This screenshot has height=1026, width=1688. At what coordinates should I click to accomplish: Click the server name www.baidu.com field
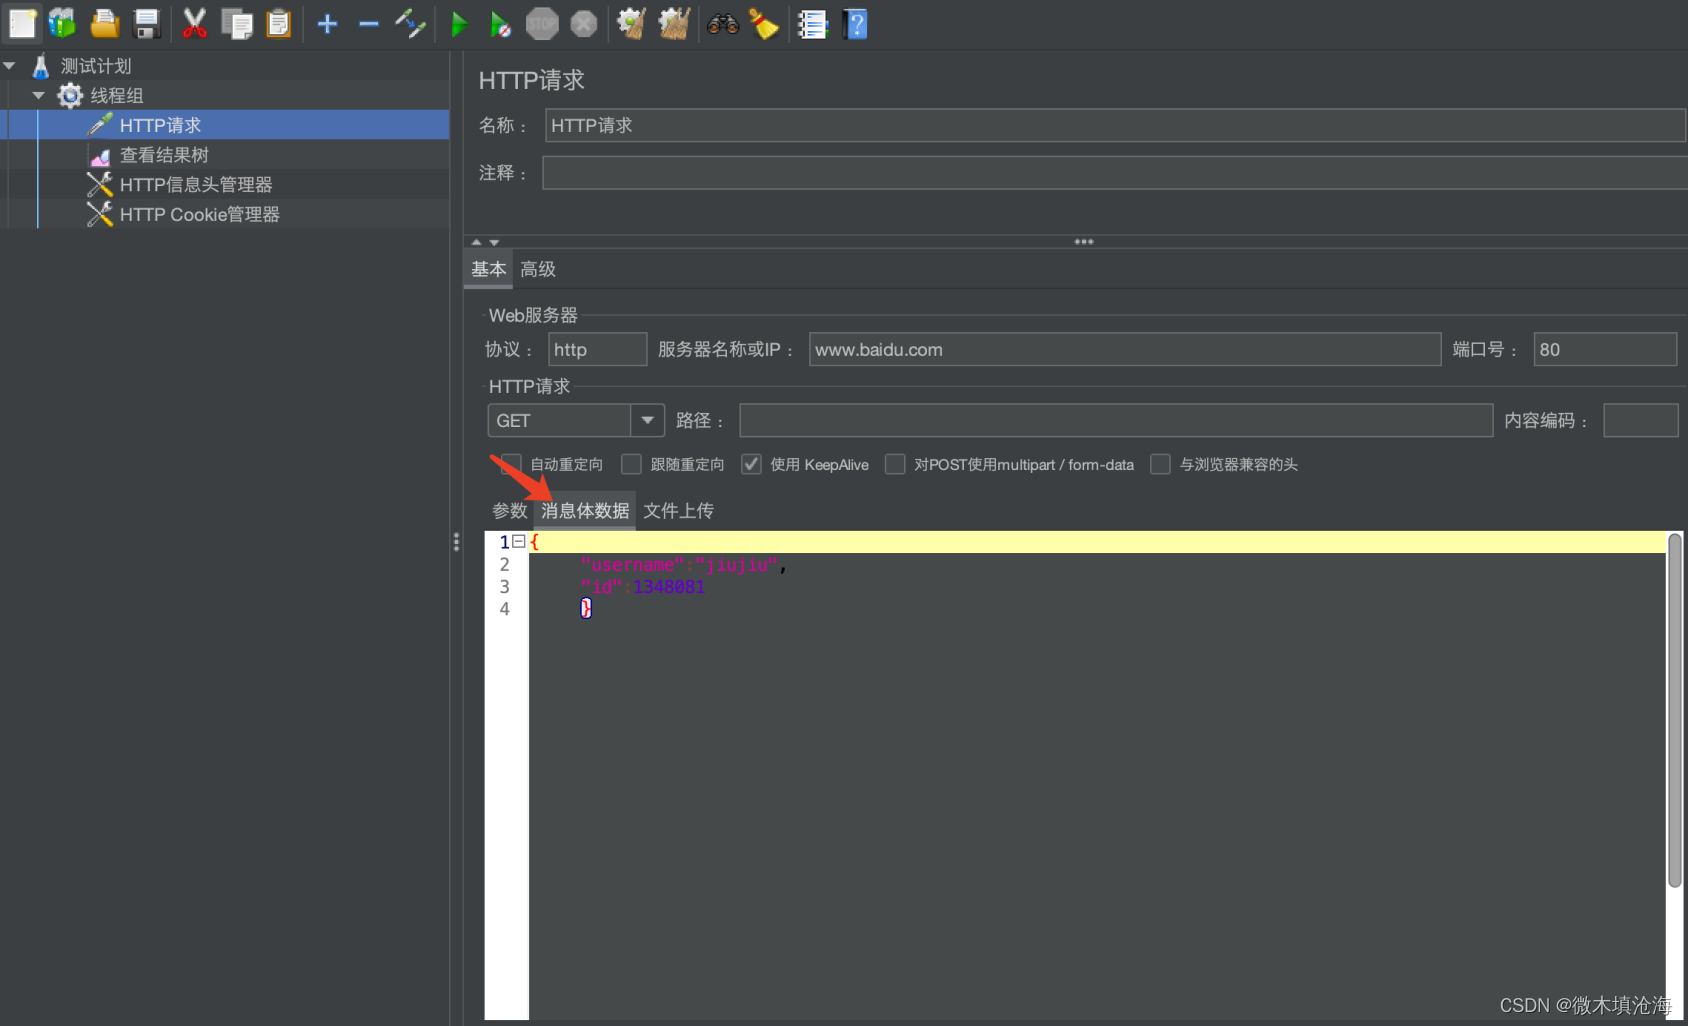1125,349
